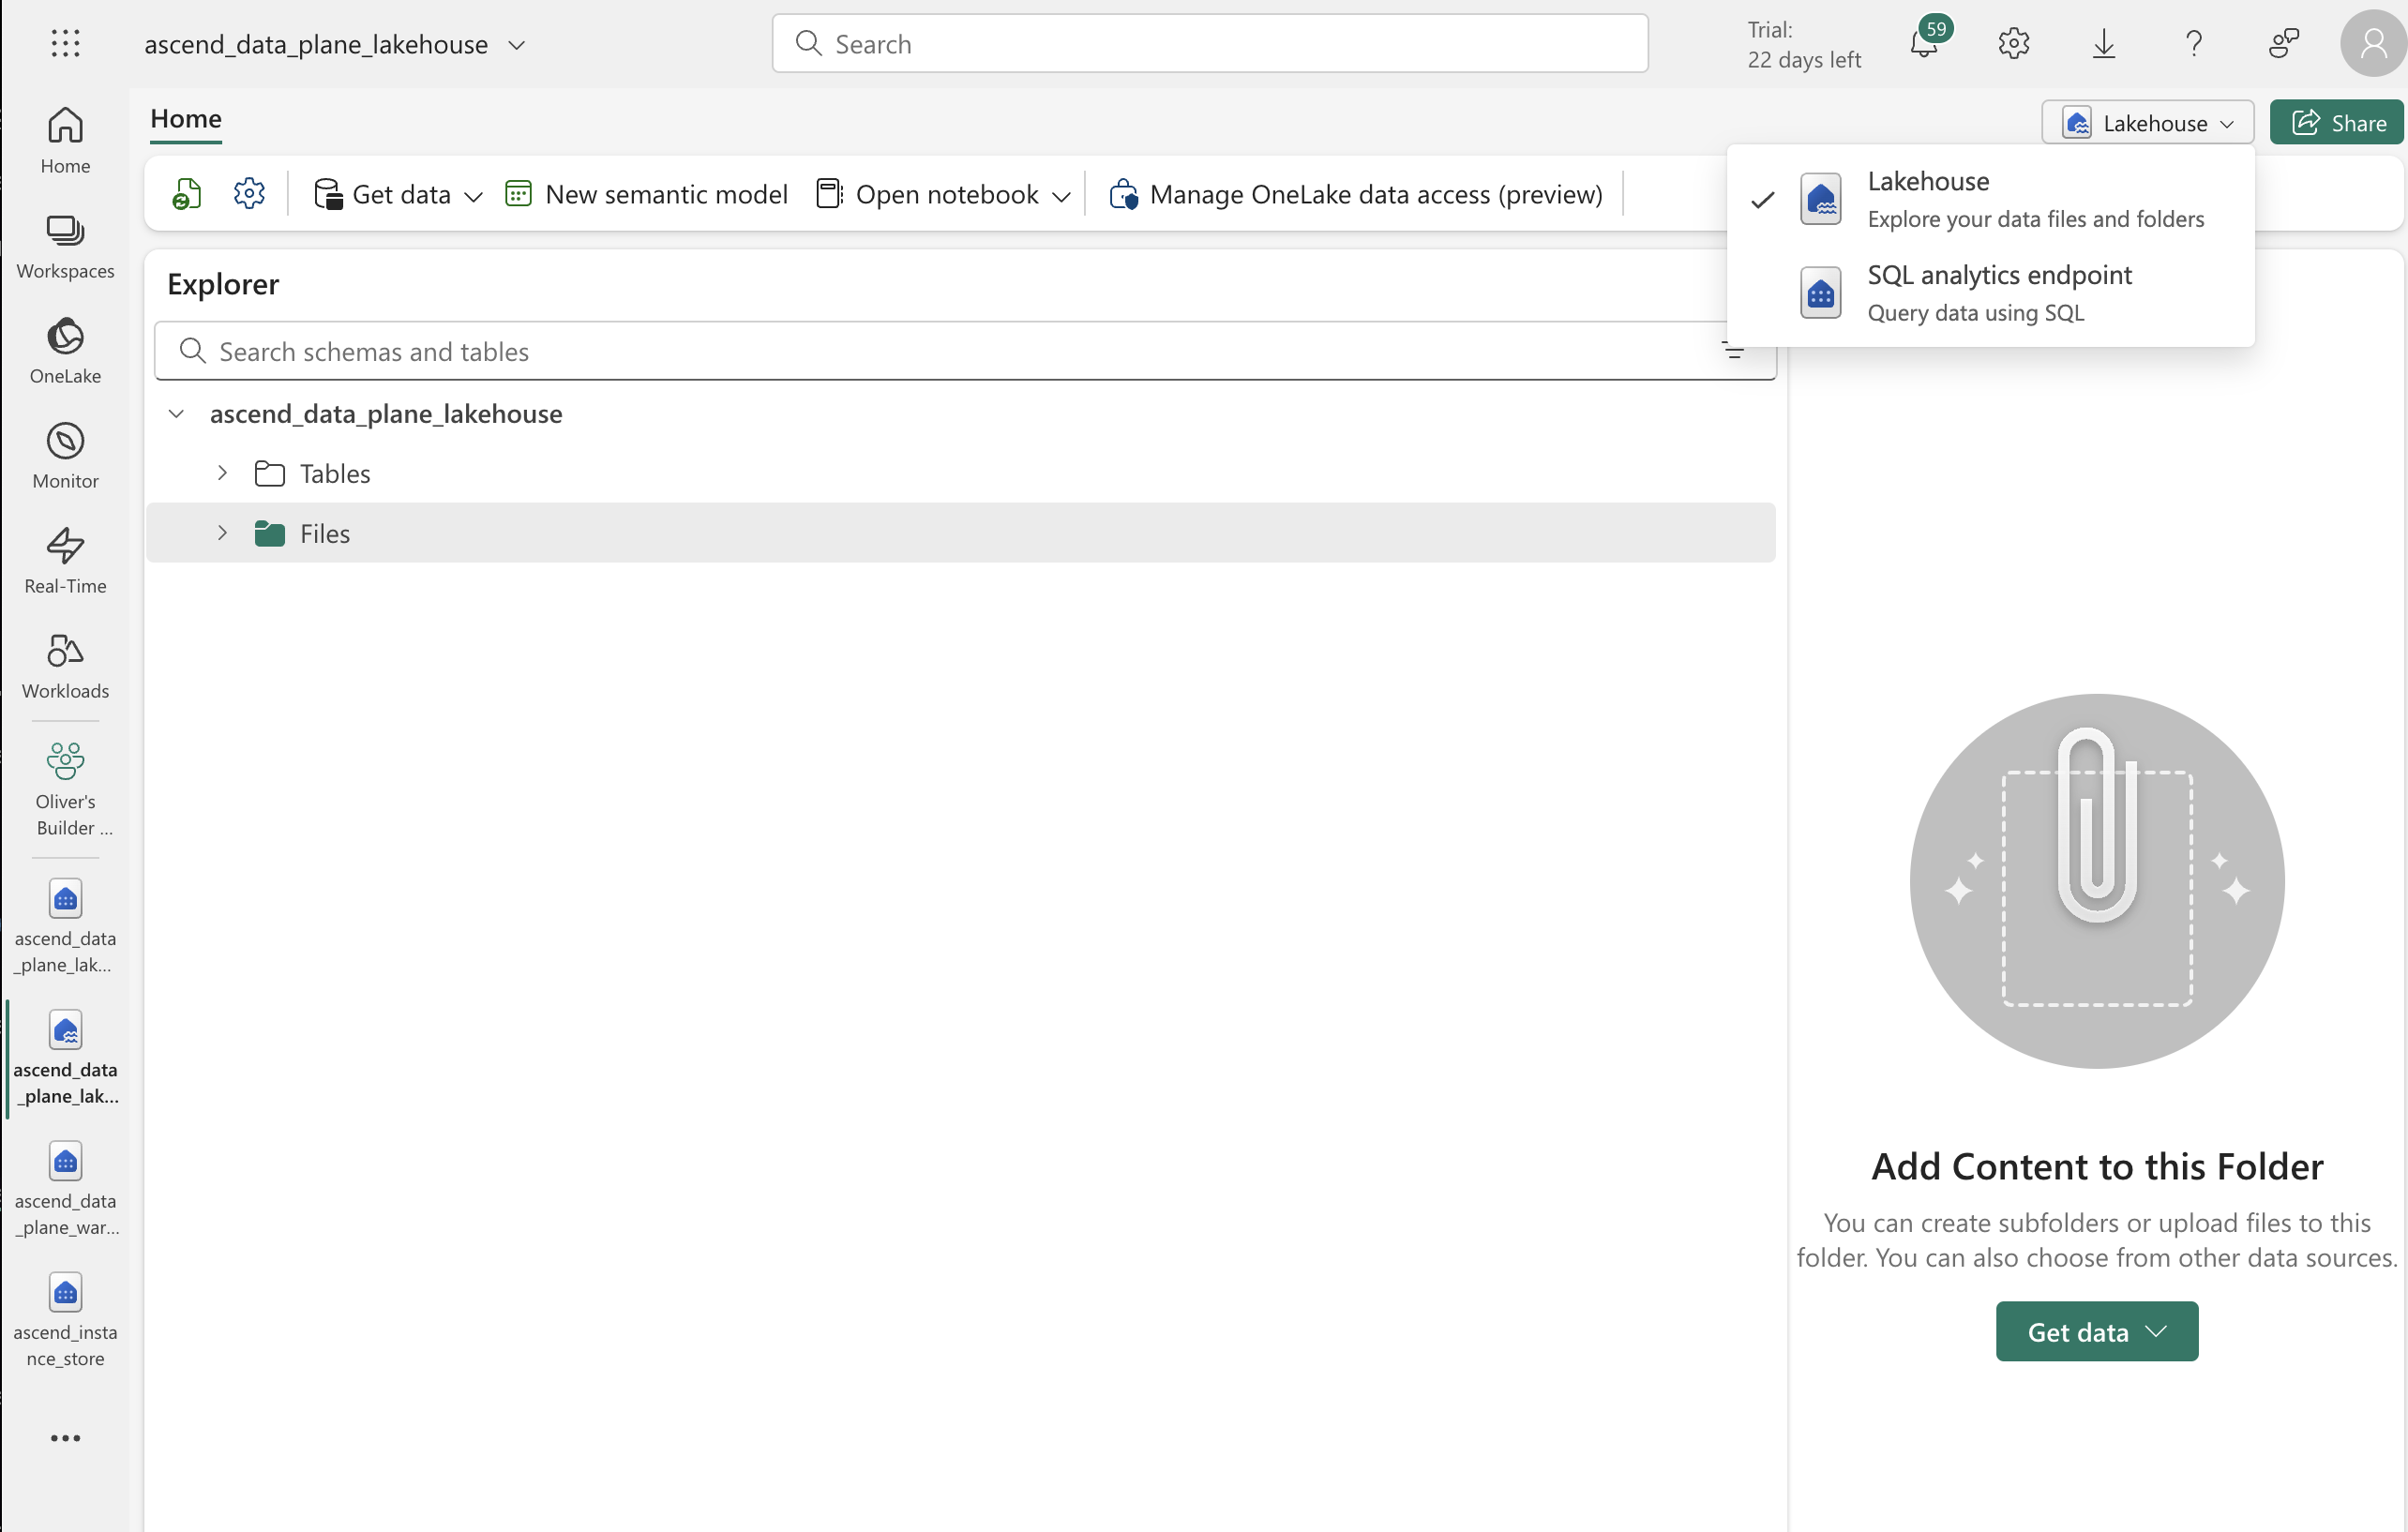The width and height of the screenshot is (2408, 1532).
Task: Click Trial: 22 days left text
Action: (1803, 44)
